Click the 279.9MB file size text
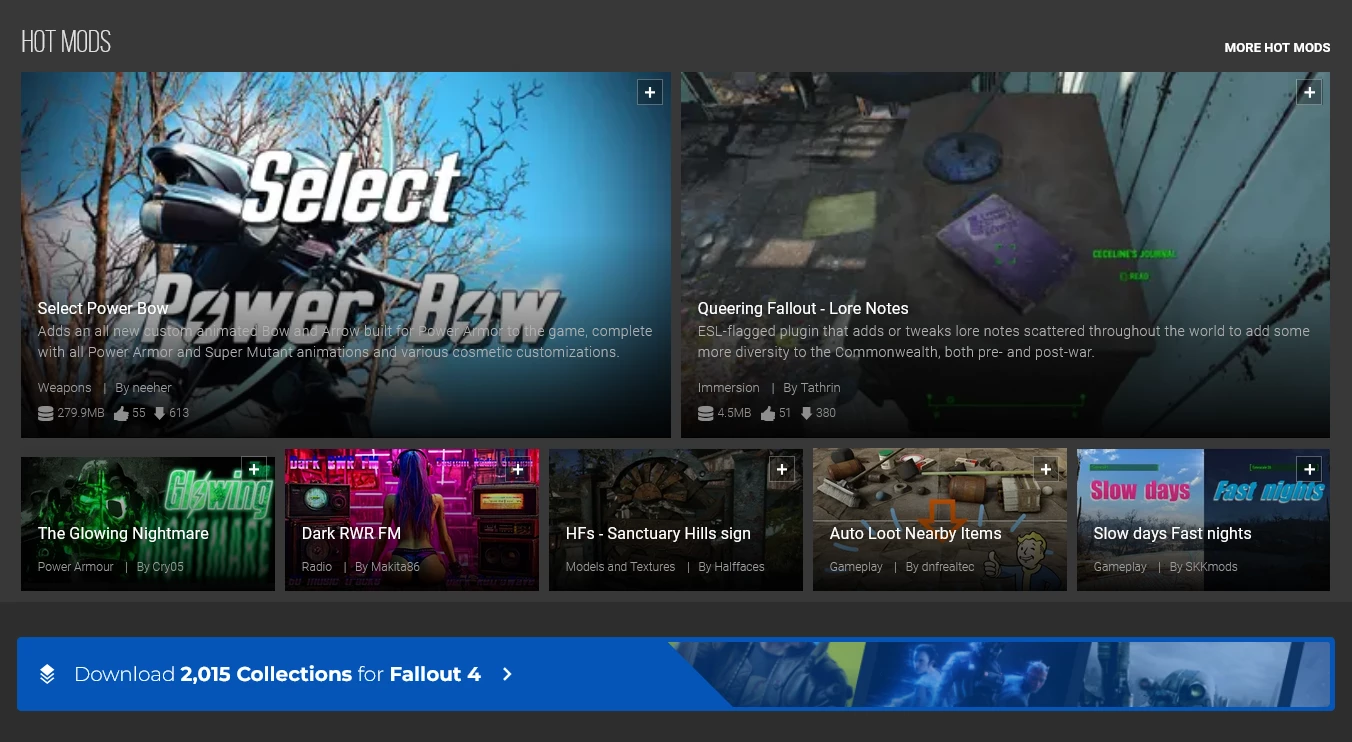The height and width of the screenshot is (742, 1352). pos(81,413)
